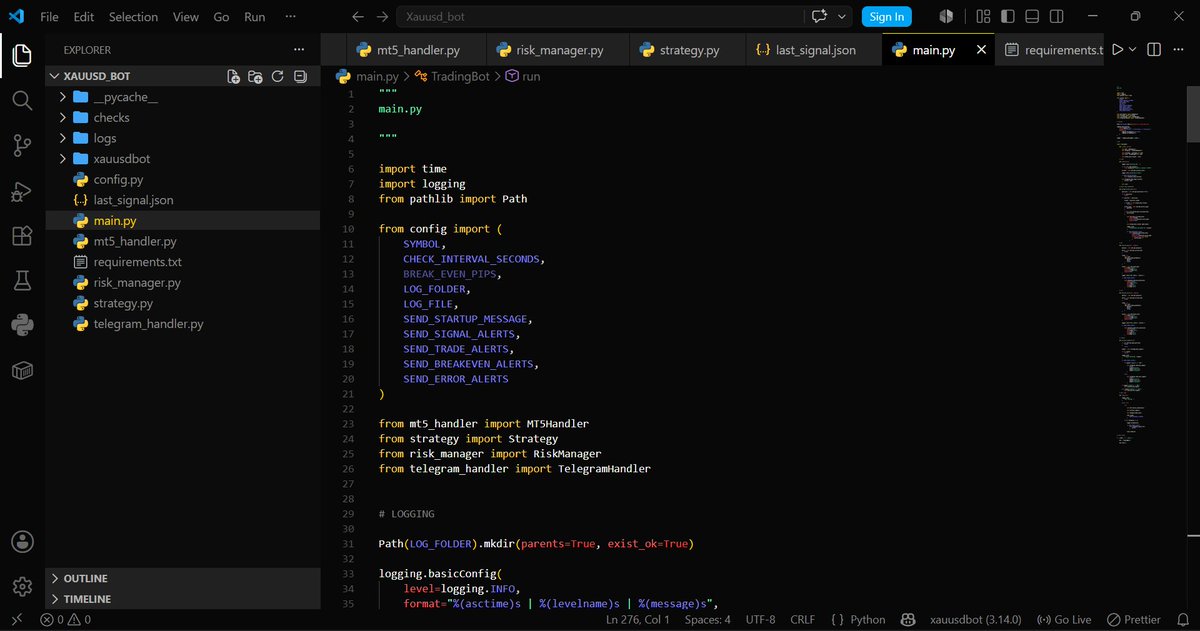Image resolution: width=1200 pixels, height=631 pixels.
Task: Toggle the secondary side bar visibility
Action: pos(1055,17)
